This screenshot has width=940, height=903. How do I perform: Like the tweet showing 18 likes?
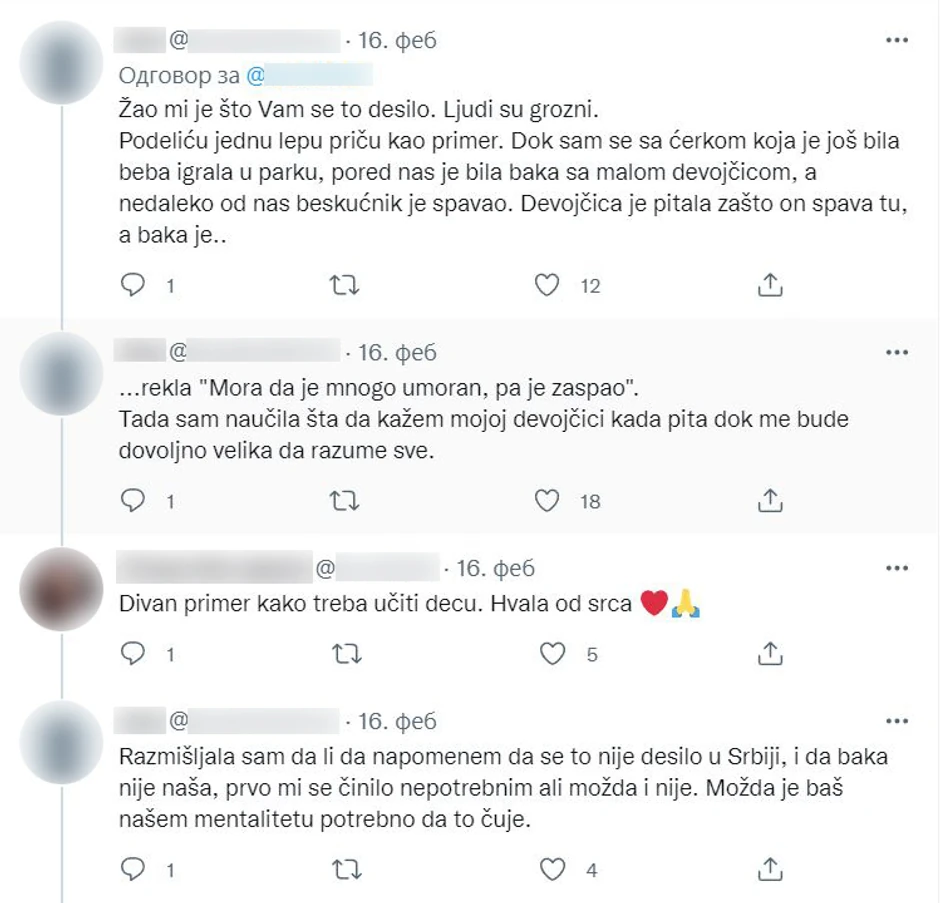pos(546,501)
